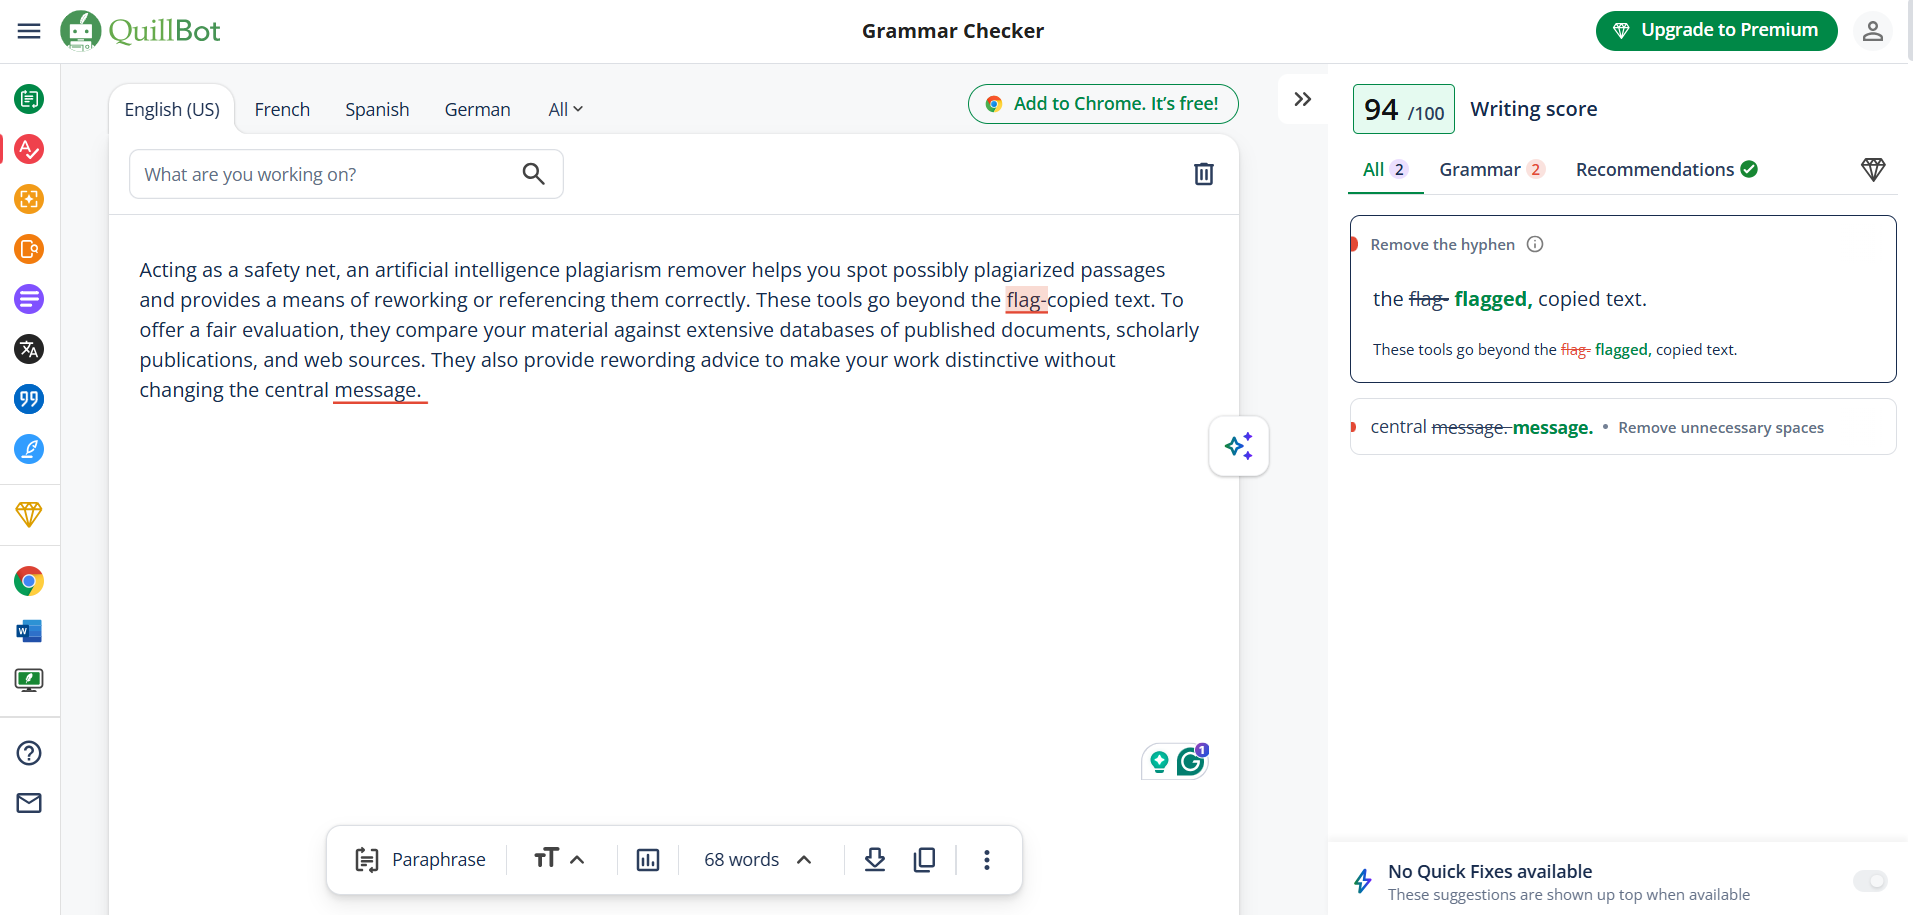Toggle the Quick Fixes switch
Screen dimensions: 1913x915
[1869, 880]
